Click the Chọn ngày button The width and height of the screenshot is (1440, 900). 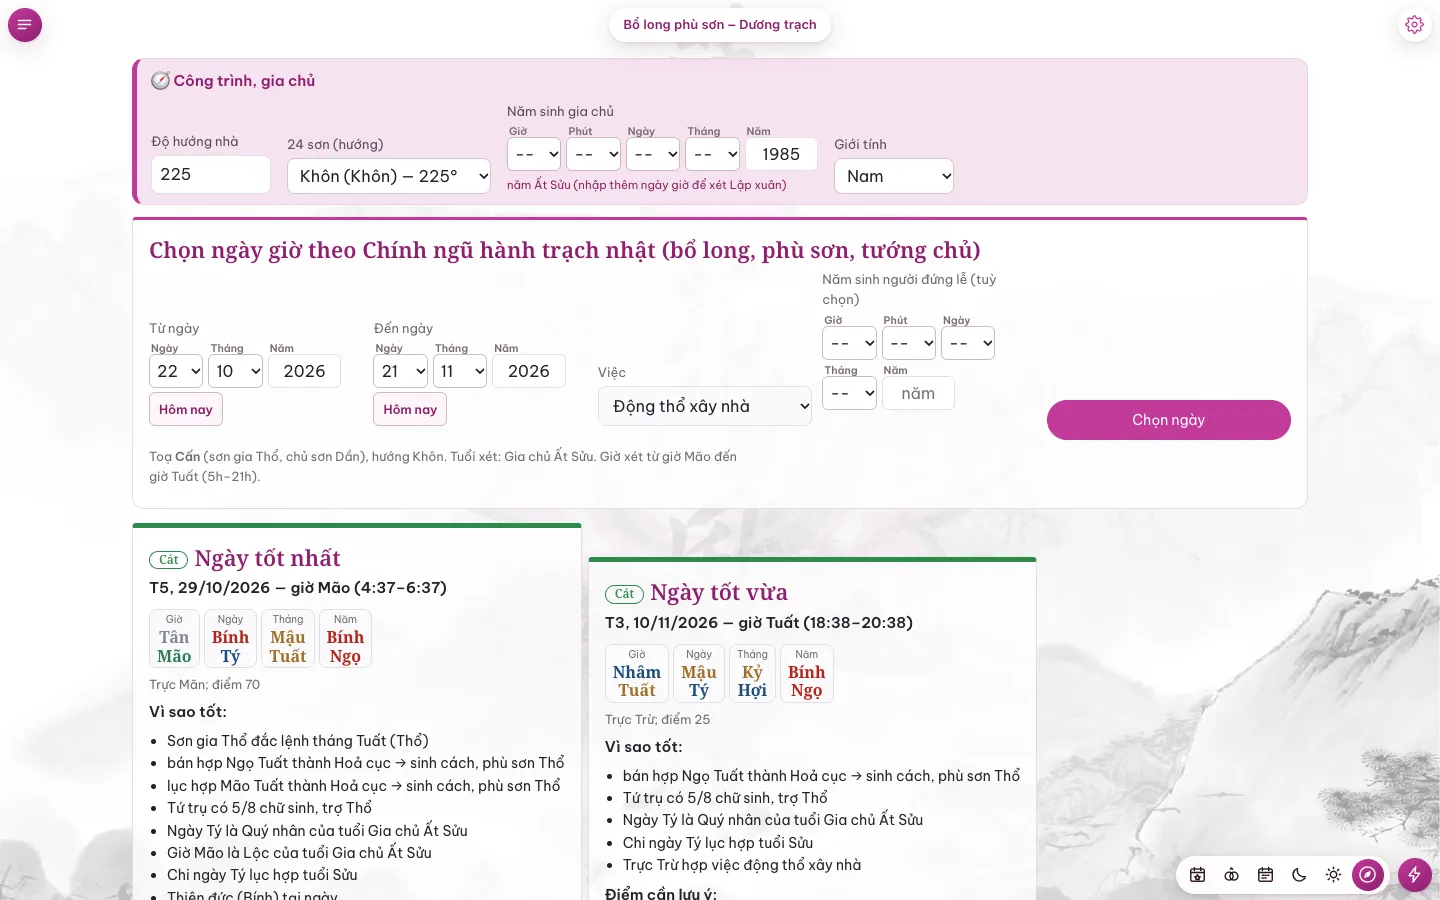tap(1168, 420)
